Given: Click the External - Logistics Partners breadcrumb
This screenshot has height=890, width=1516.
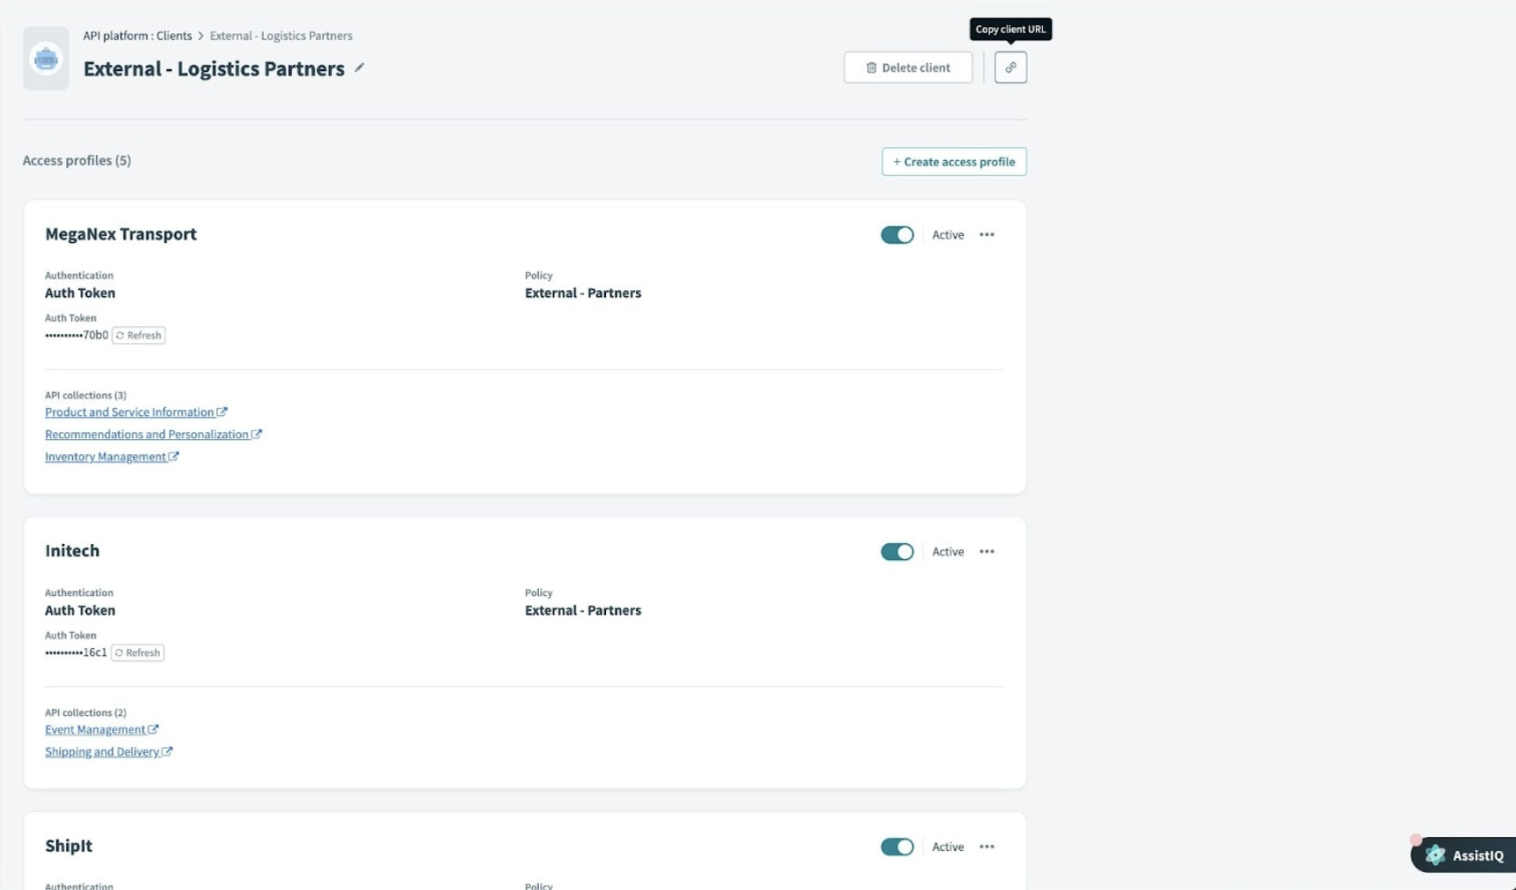Looking at the screenshot, I should [281, 35].
